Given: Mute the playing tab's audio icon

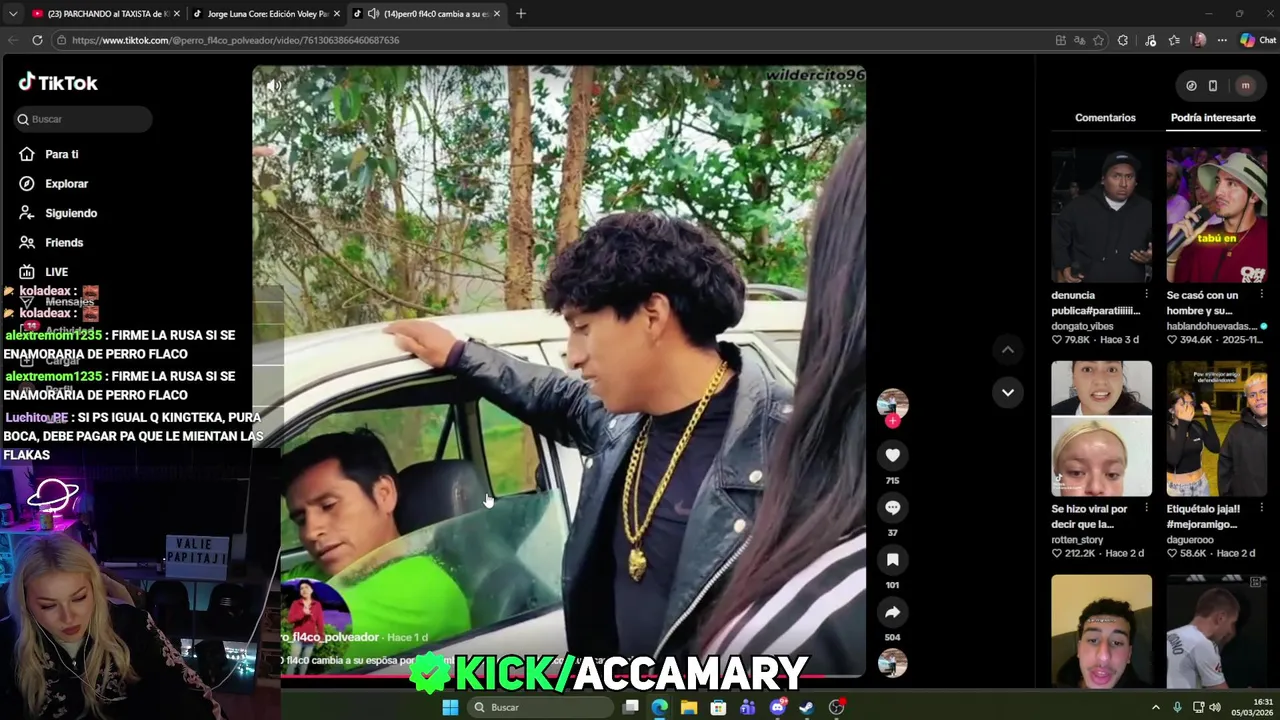Looking at the screenshot, I should click(x=373, y=14).
